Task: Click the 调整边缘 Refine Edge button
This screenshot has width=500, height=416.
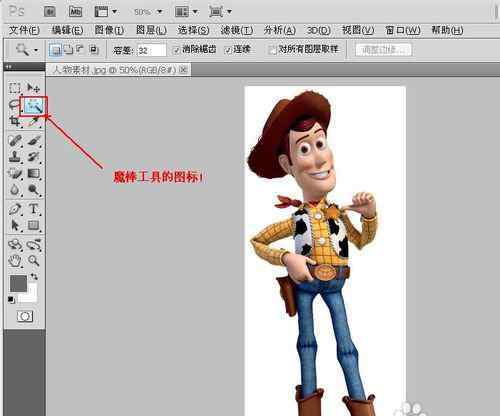Action: [383, 50]
